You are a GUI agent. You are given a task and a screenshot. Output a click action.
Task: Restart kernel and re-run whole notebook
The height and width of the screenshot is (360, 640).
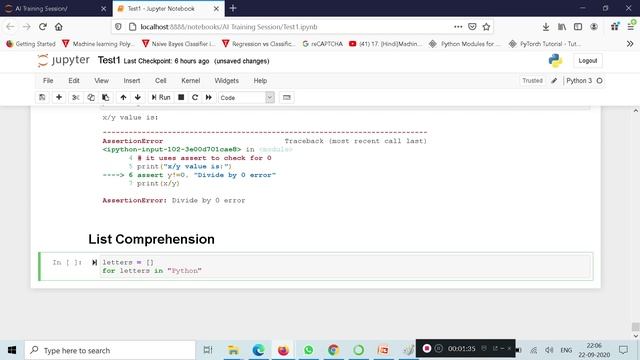pyautogui.click(x=209, y=98)
